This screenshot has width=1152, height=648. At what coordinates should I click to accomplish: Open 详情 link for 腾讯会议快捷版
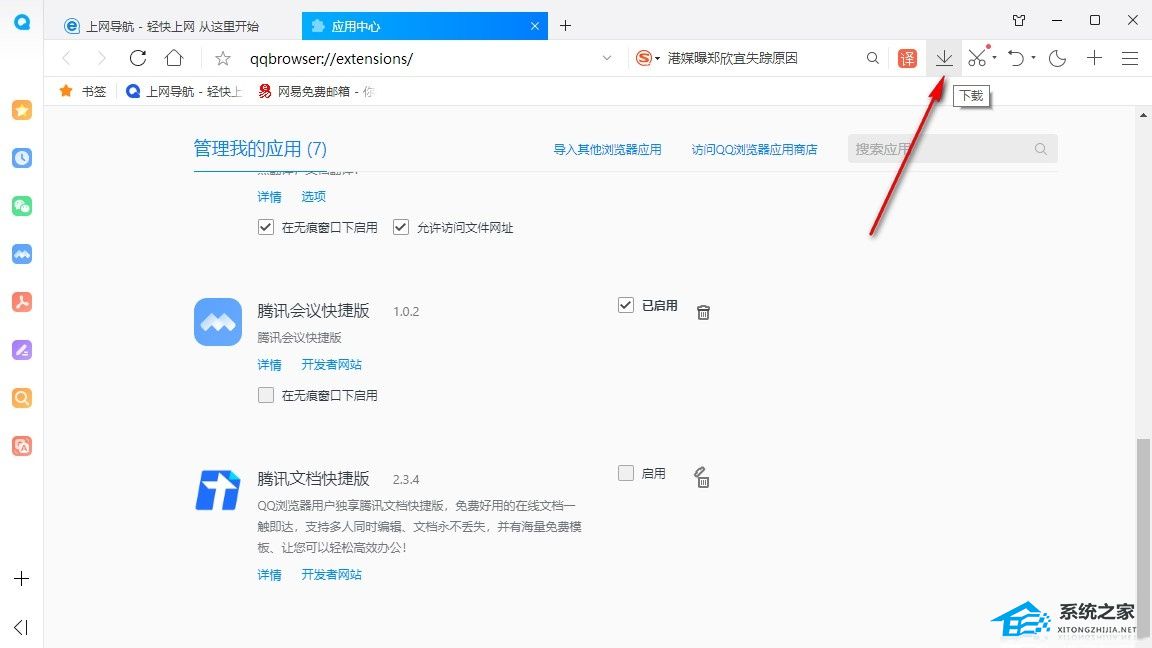pos(270,364)
